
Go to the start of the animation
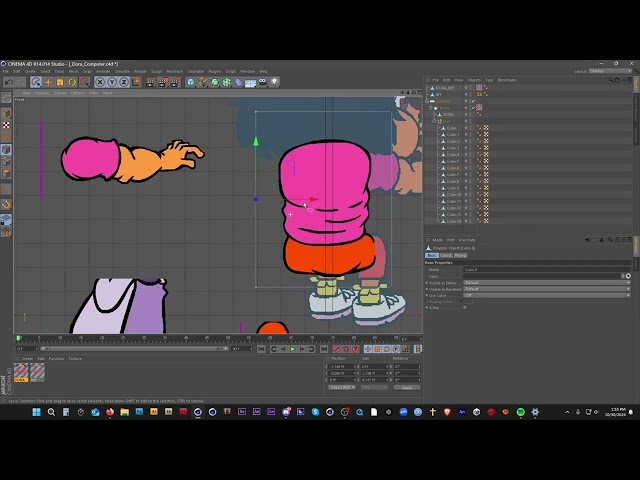coord(261,349)
